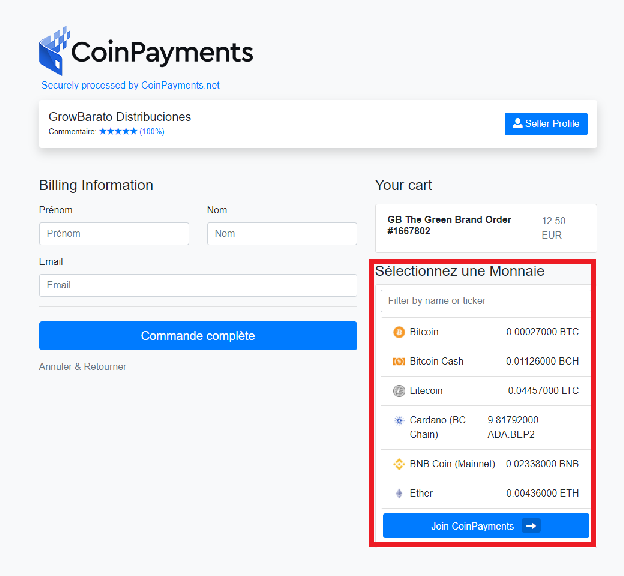Open Securely processed by CoinPayments.net link
This screenshot has width=624, height=576.
coord(131,85)
